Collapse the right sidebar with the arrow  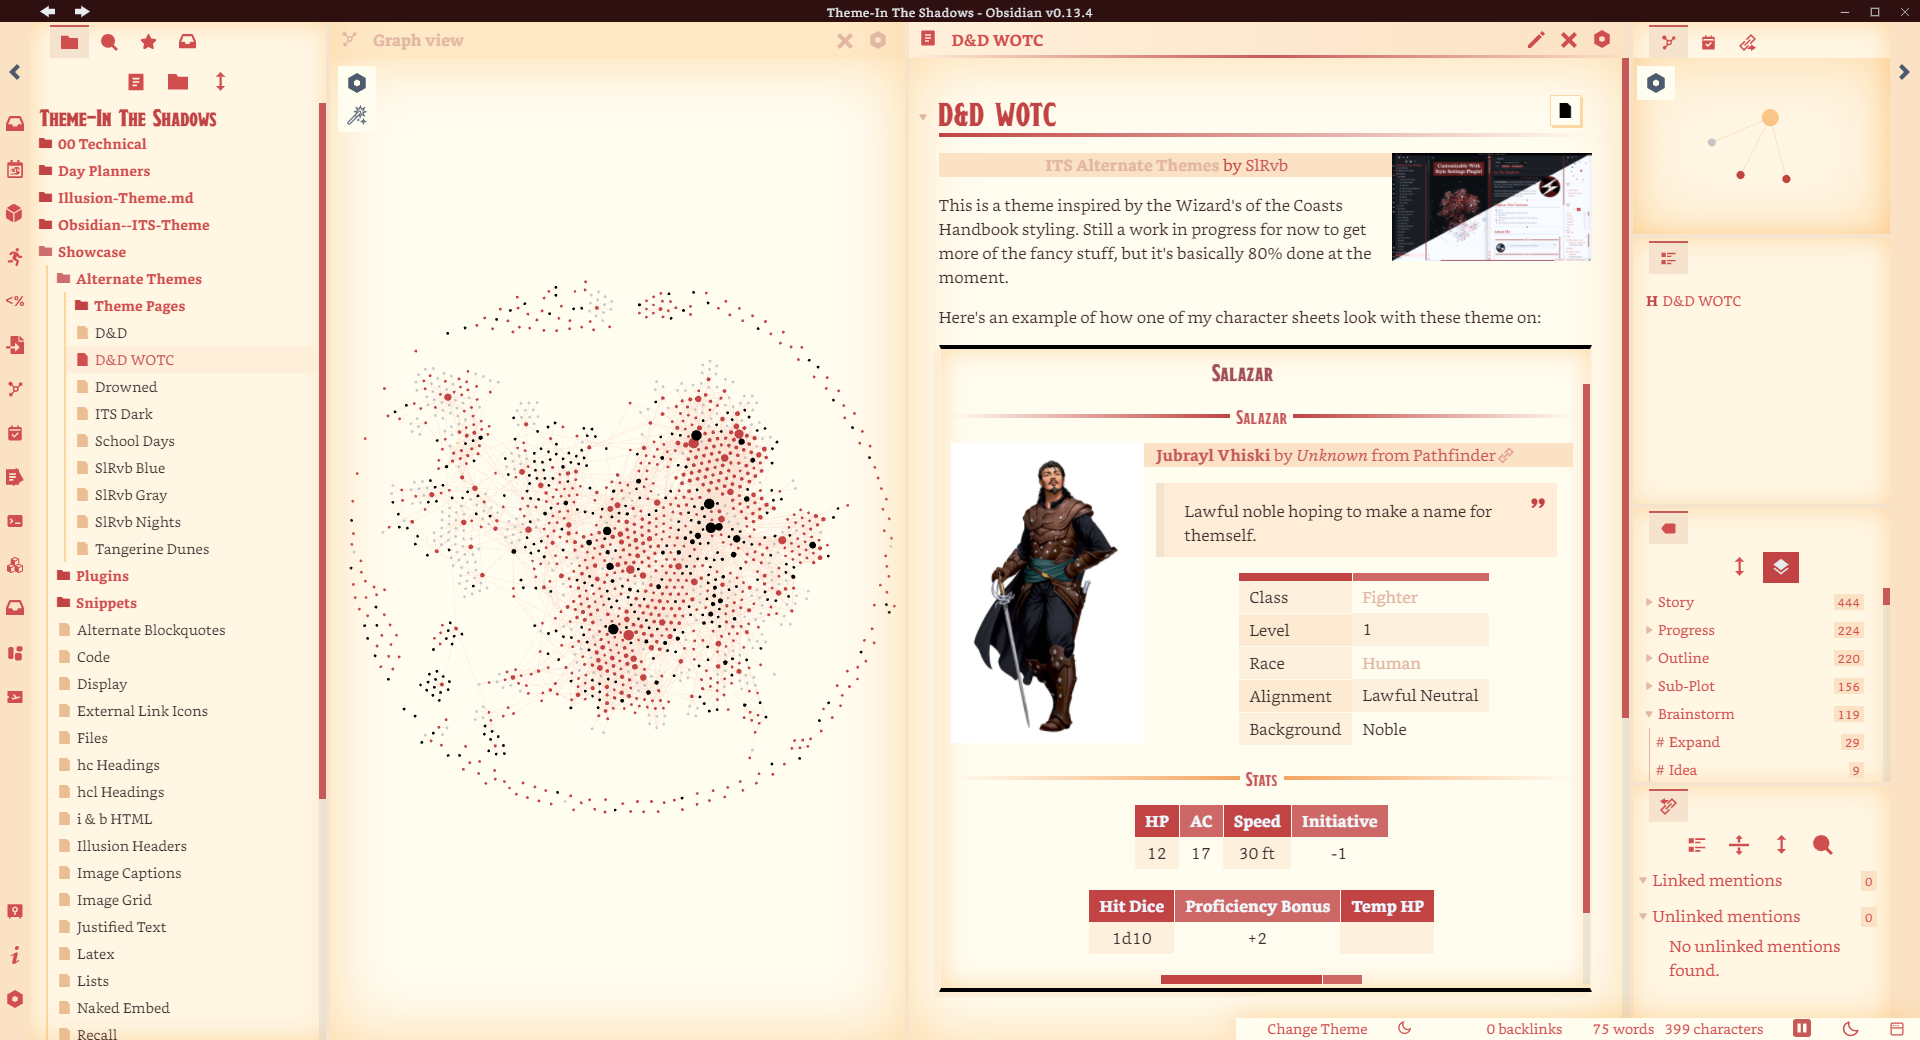point(1904,72)
